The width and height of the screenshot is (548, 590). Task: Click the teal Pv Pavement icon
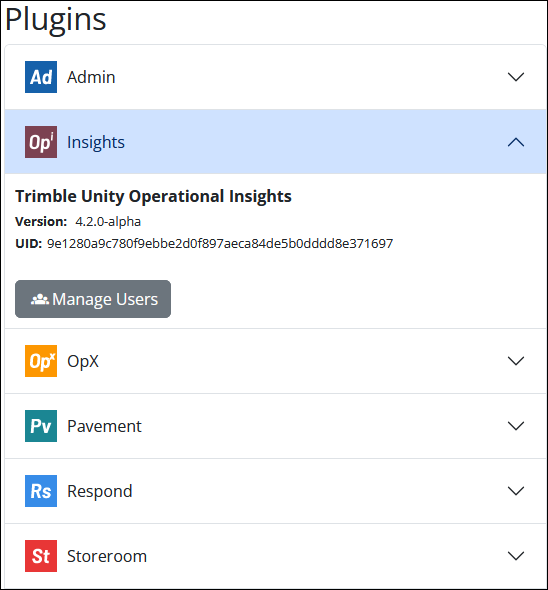[41, 426]
